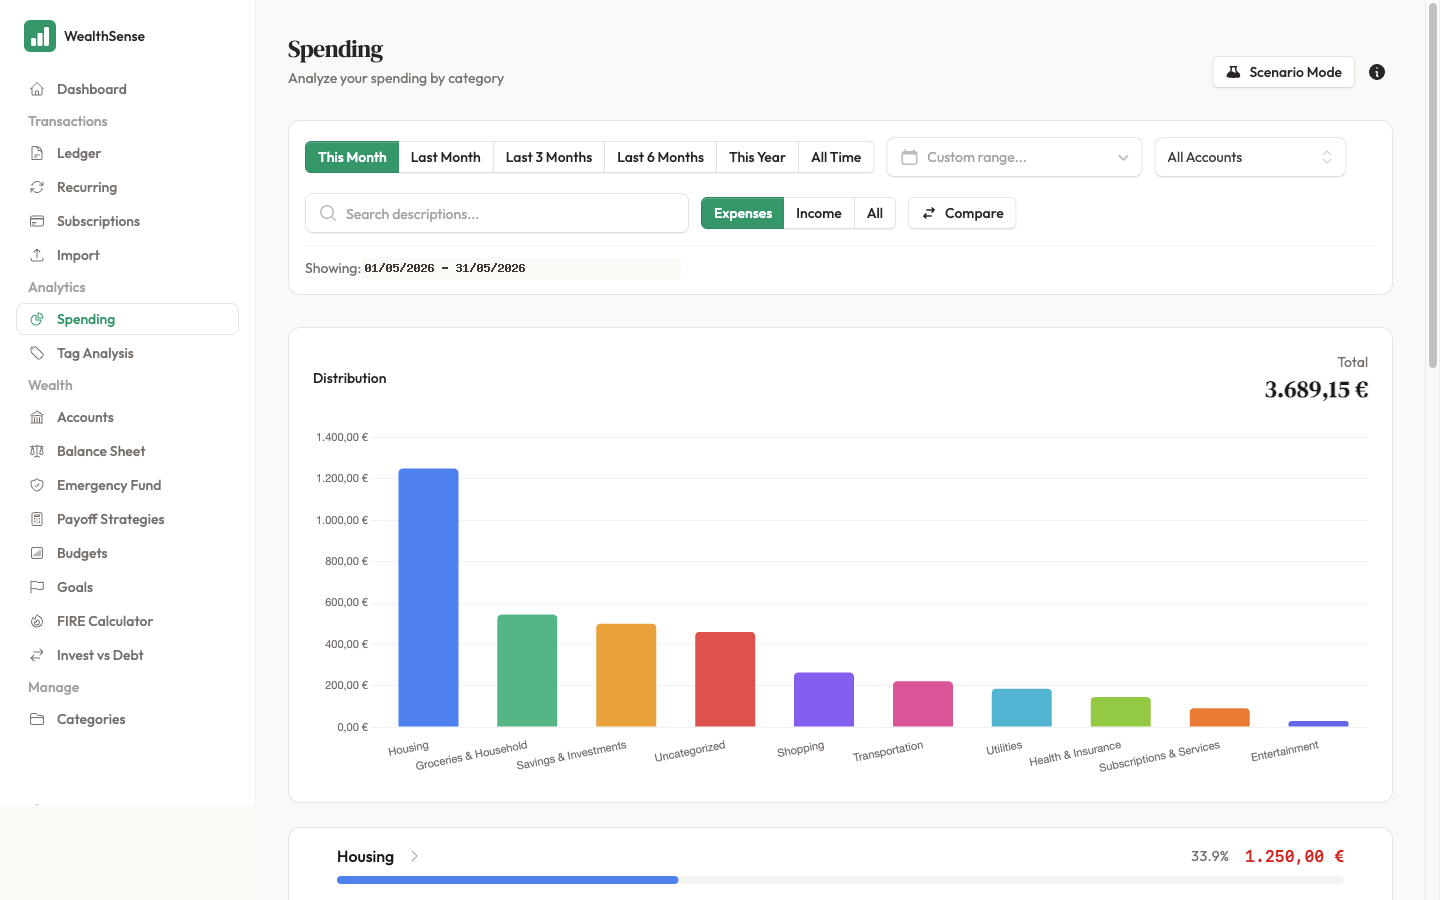
Task: Open the Emergency Fund link
Action: click(127, 485)
